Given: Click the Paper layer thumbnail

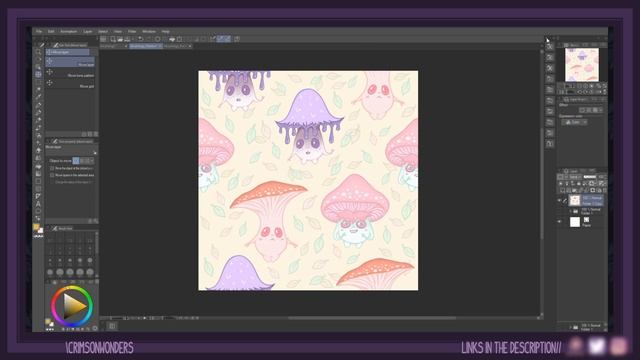Looking at the screenshot, I should click(x=575, y=222).
